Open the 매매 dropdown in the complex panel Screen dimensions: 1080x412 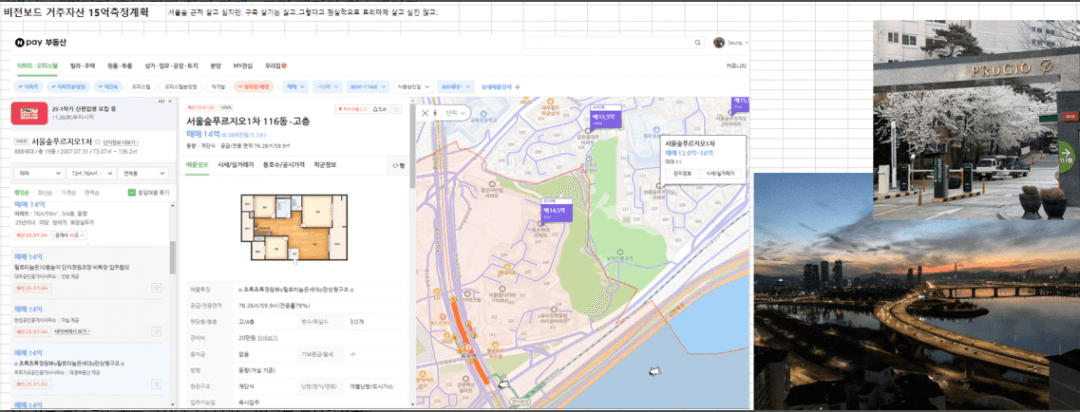click(x=39, y=173)
